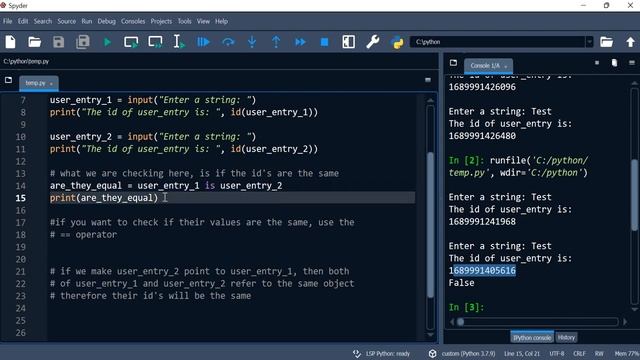Open editor file browse tabs icon
Viewport: 640px width, 360px height.
click(x=9, y=80)
